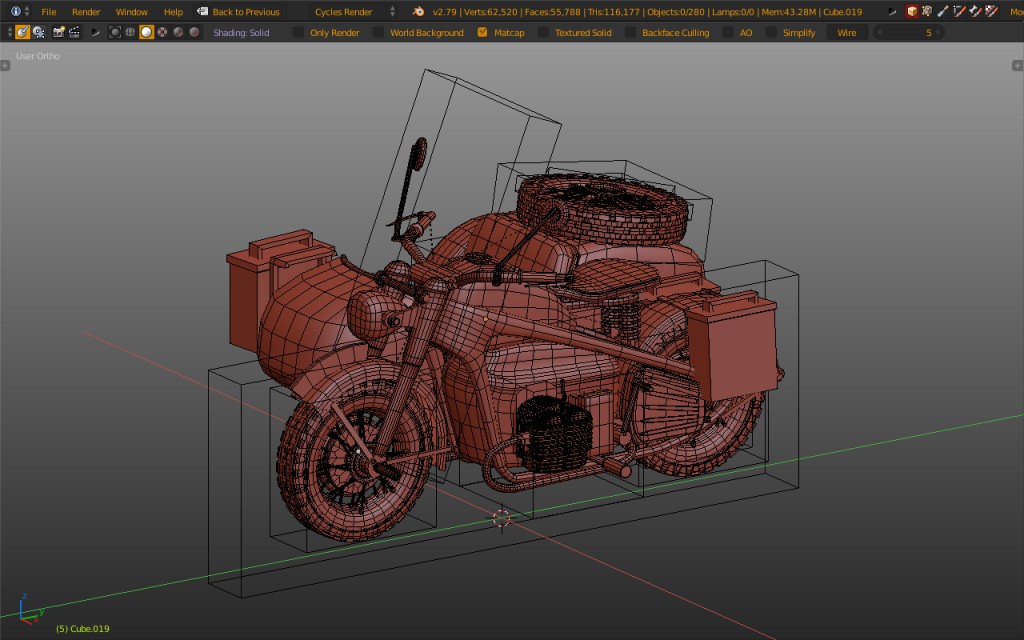Click the screwdriver tool icon at top right
This screenshot has height=640, width=1024.
tap(945, 11)
